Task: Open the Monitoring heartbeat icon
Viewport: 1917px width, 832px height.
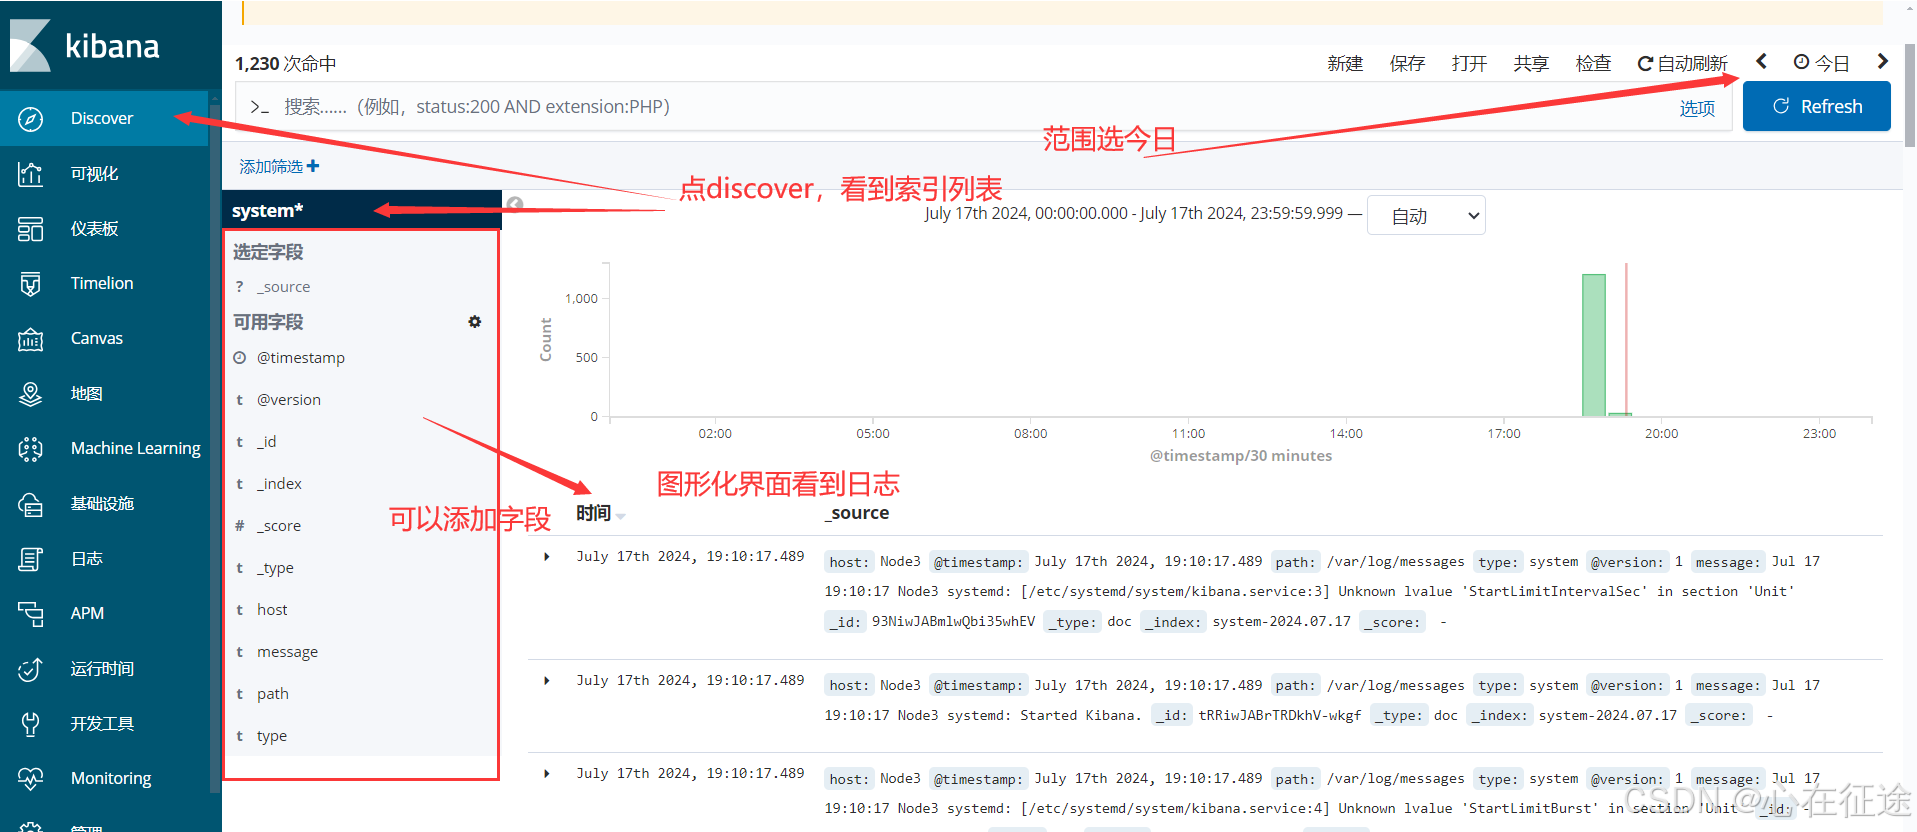Action: (31, 779)
